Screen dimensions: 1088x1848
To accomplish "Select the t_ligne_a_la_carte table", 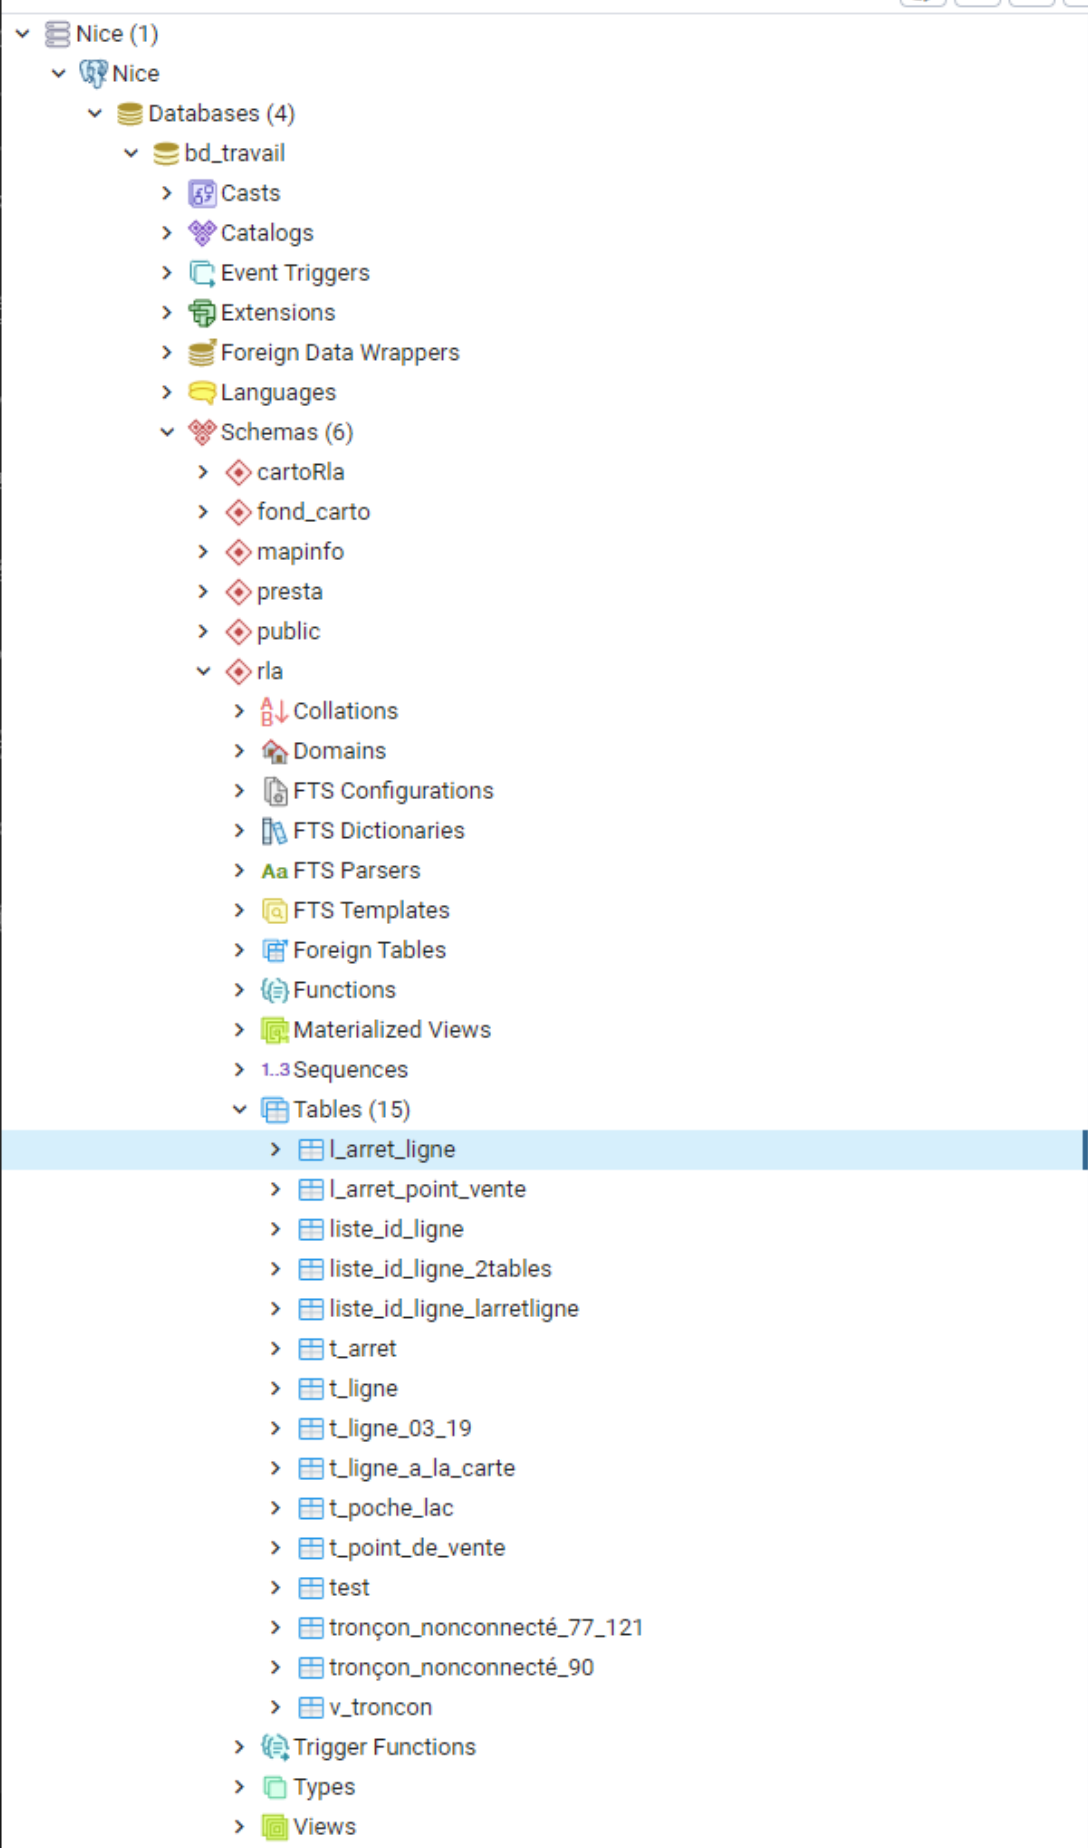I will pos(421,1468).
